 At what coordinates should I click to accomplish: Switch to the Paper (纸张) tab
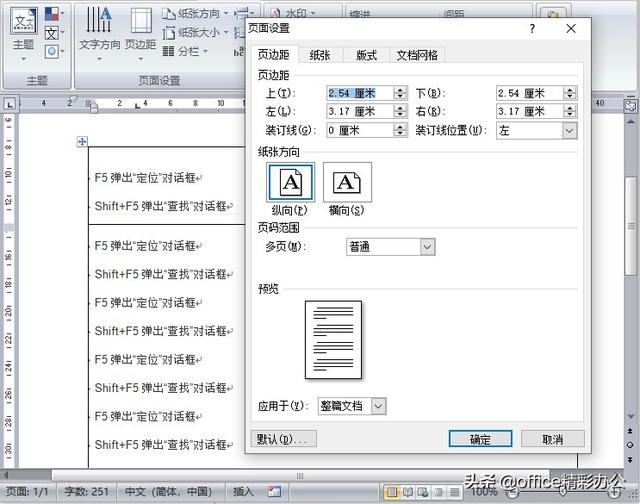320,55
